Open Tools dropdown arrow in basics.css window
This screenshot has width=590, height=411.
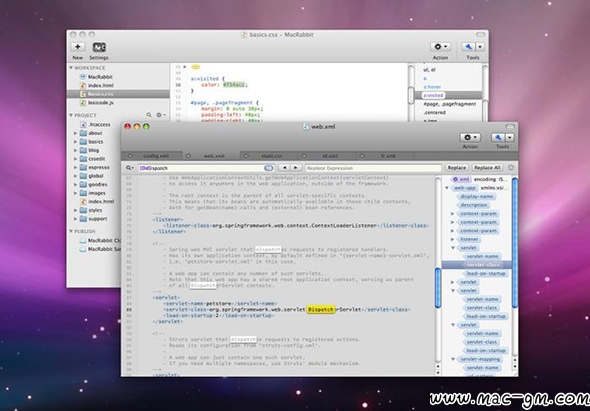click(x=480, y=47)
